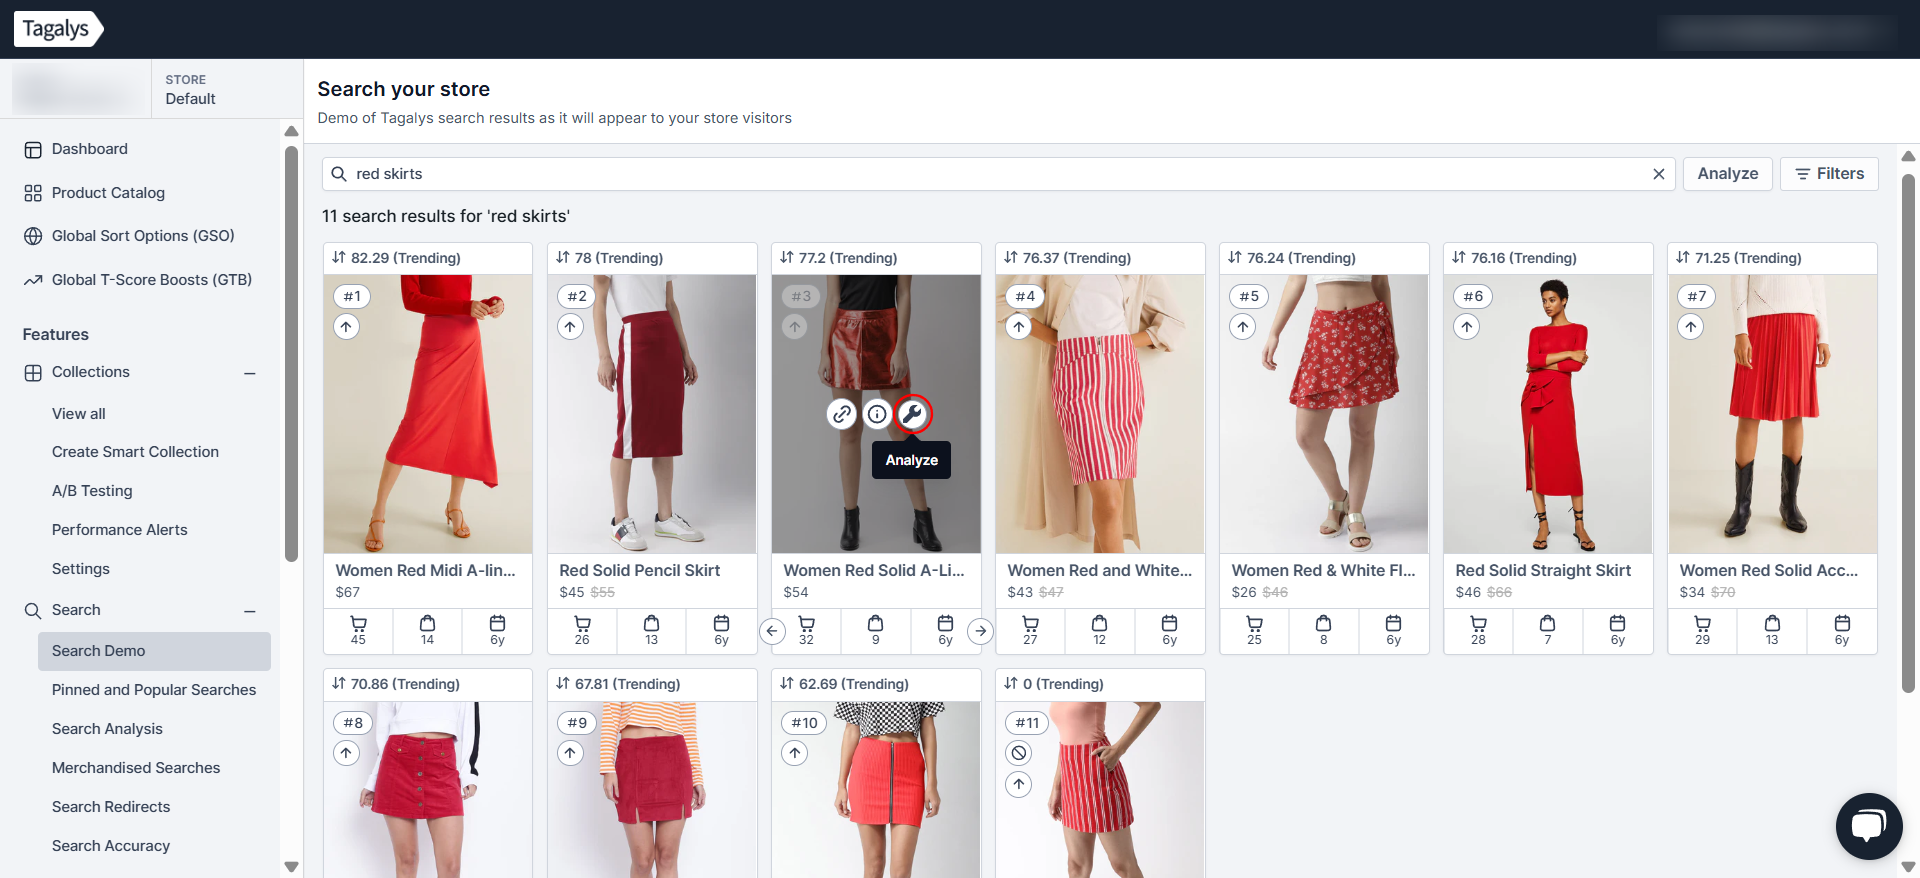This screenshot has width=1920, height=878.
Task: Click the link icon on product #3
Action: click(842, 414)
